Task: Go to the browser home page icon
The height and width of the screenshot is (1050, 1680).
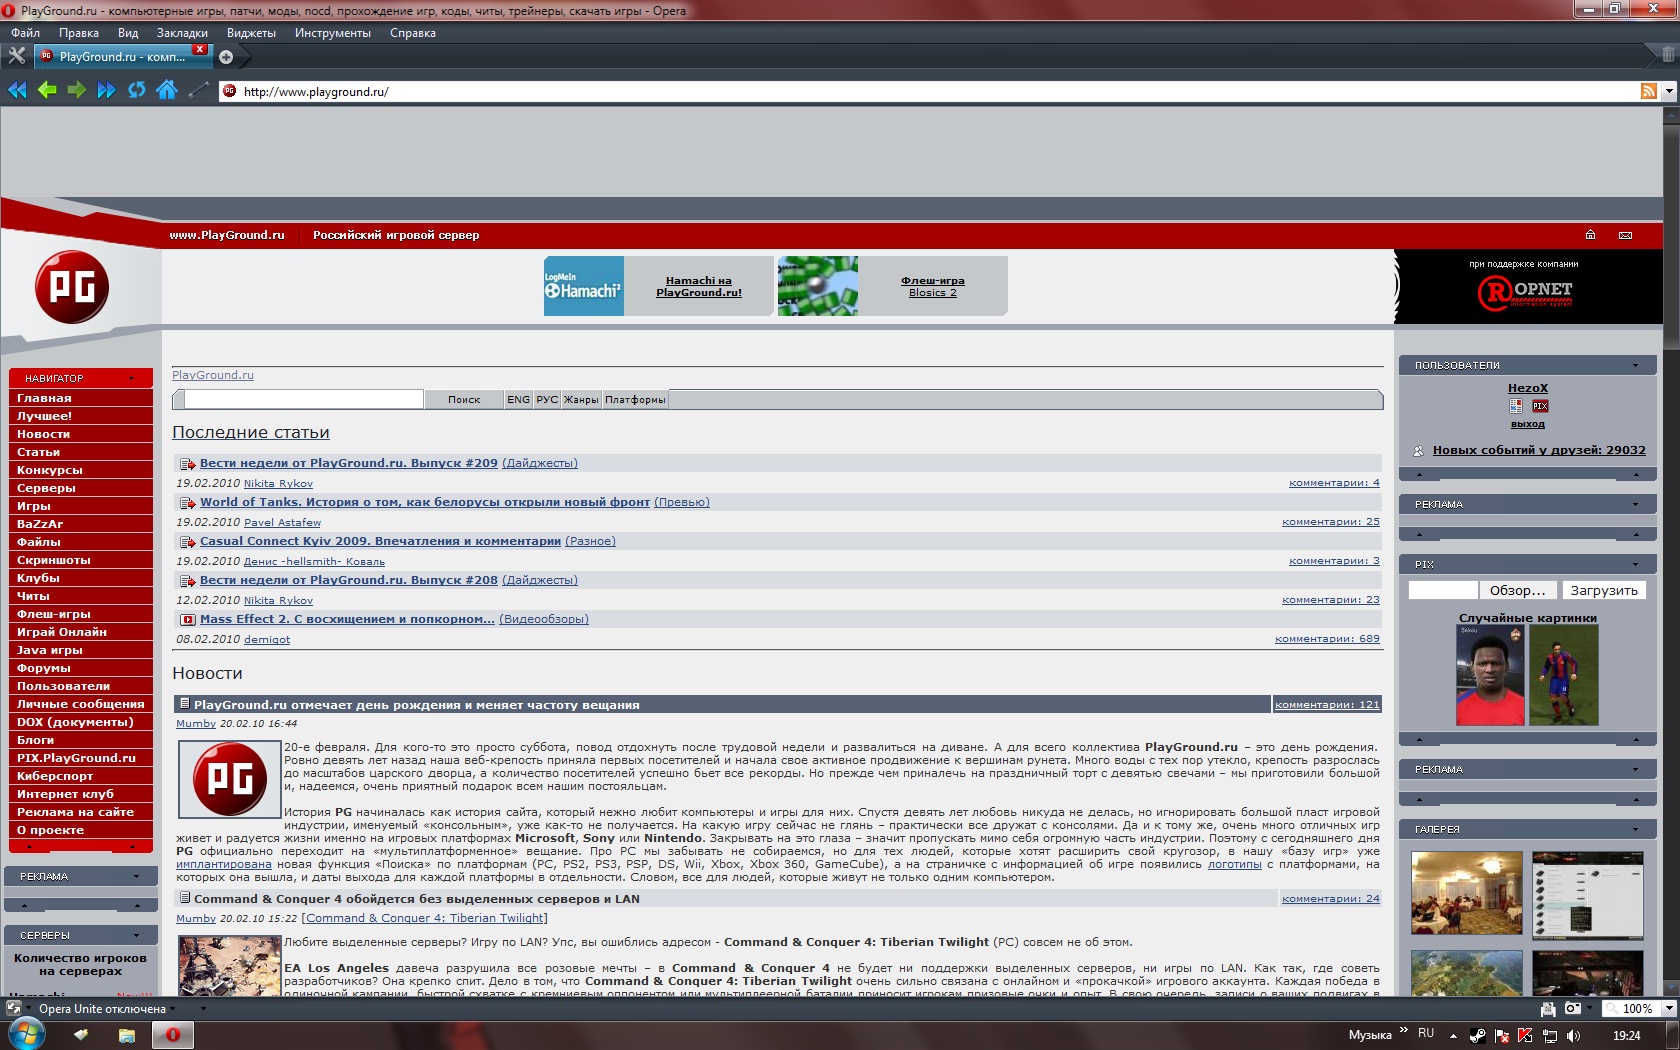Action: tap(166, 90)
